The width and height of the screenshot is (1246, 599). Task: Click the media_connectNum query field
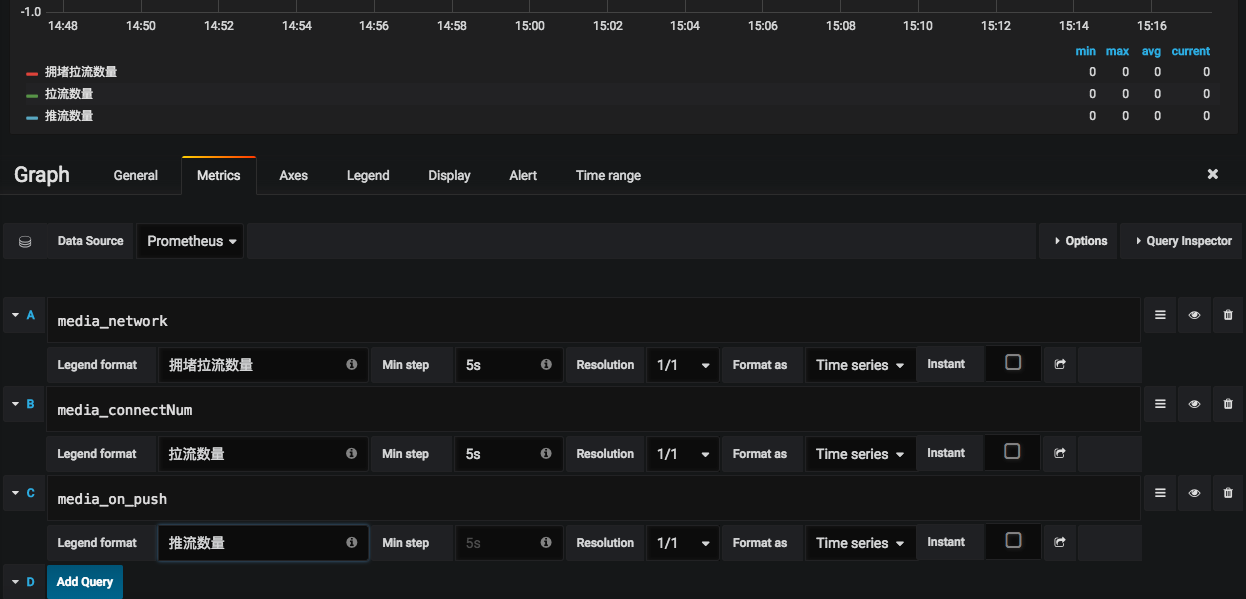click(x=594, y=409)
